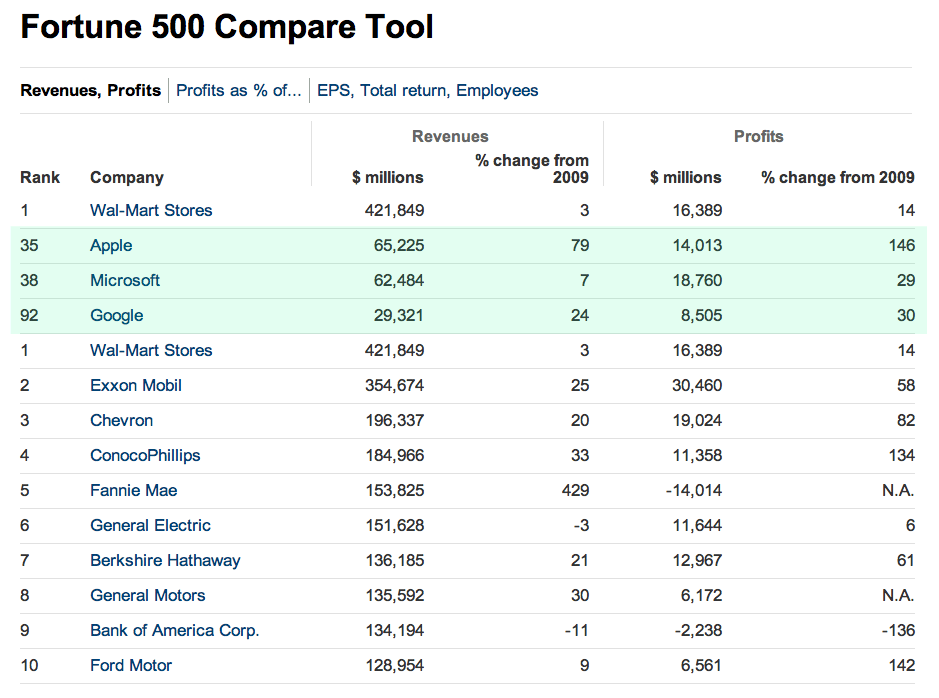Click Exxon Mobil's revenue value 354,674
This screenshot has height=698, width=939.
[x=395, y=386]
